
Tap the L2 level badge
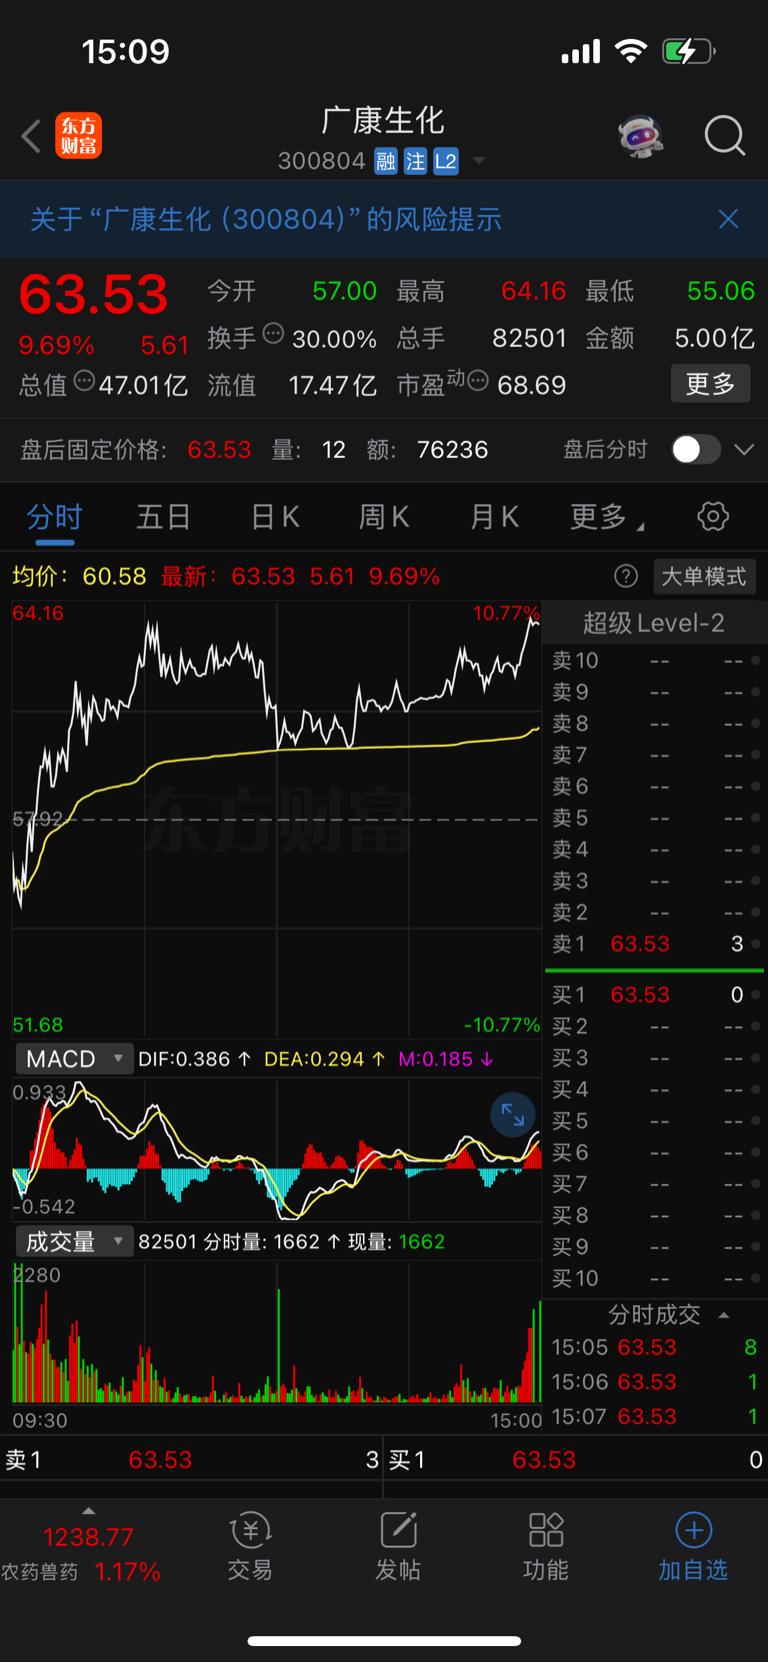tap(446, 161)
